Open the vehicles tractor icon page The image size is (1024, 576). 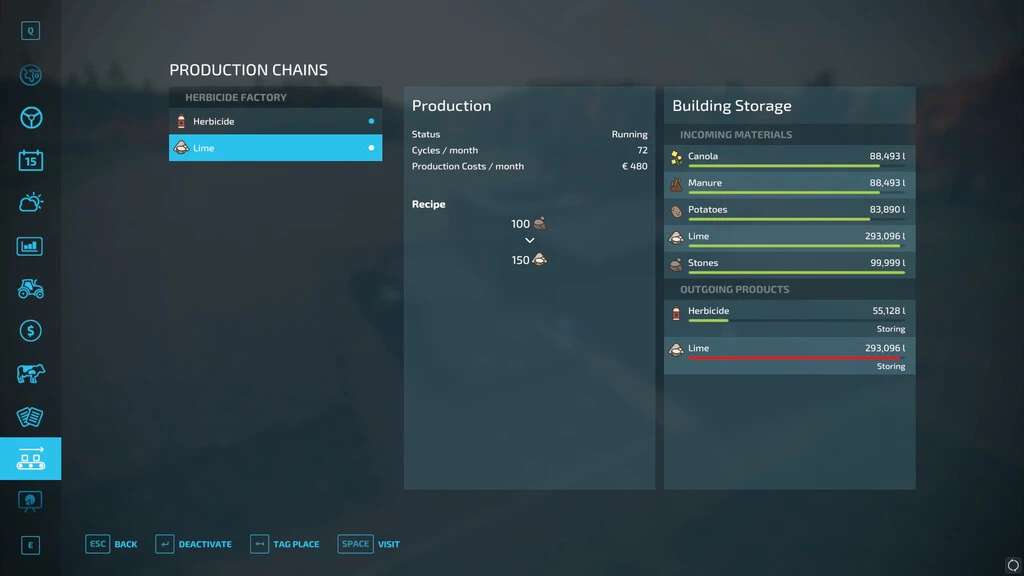[30, 288]
